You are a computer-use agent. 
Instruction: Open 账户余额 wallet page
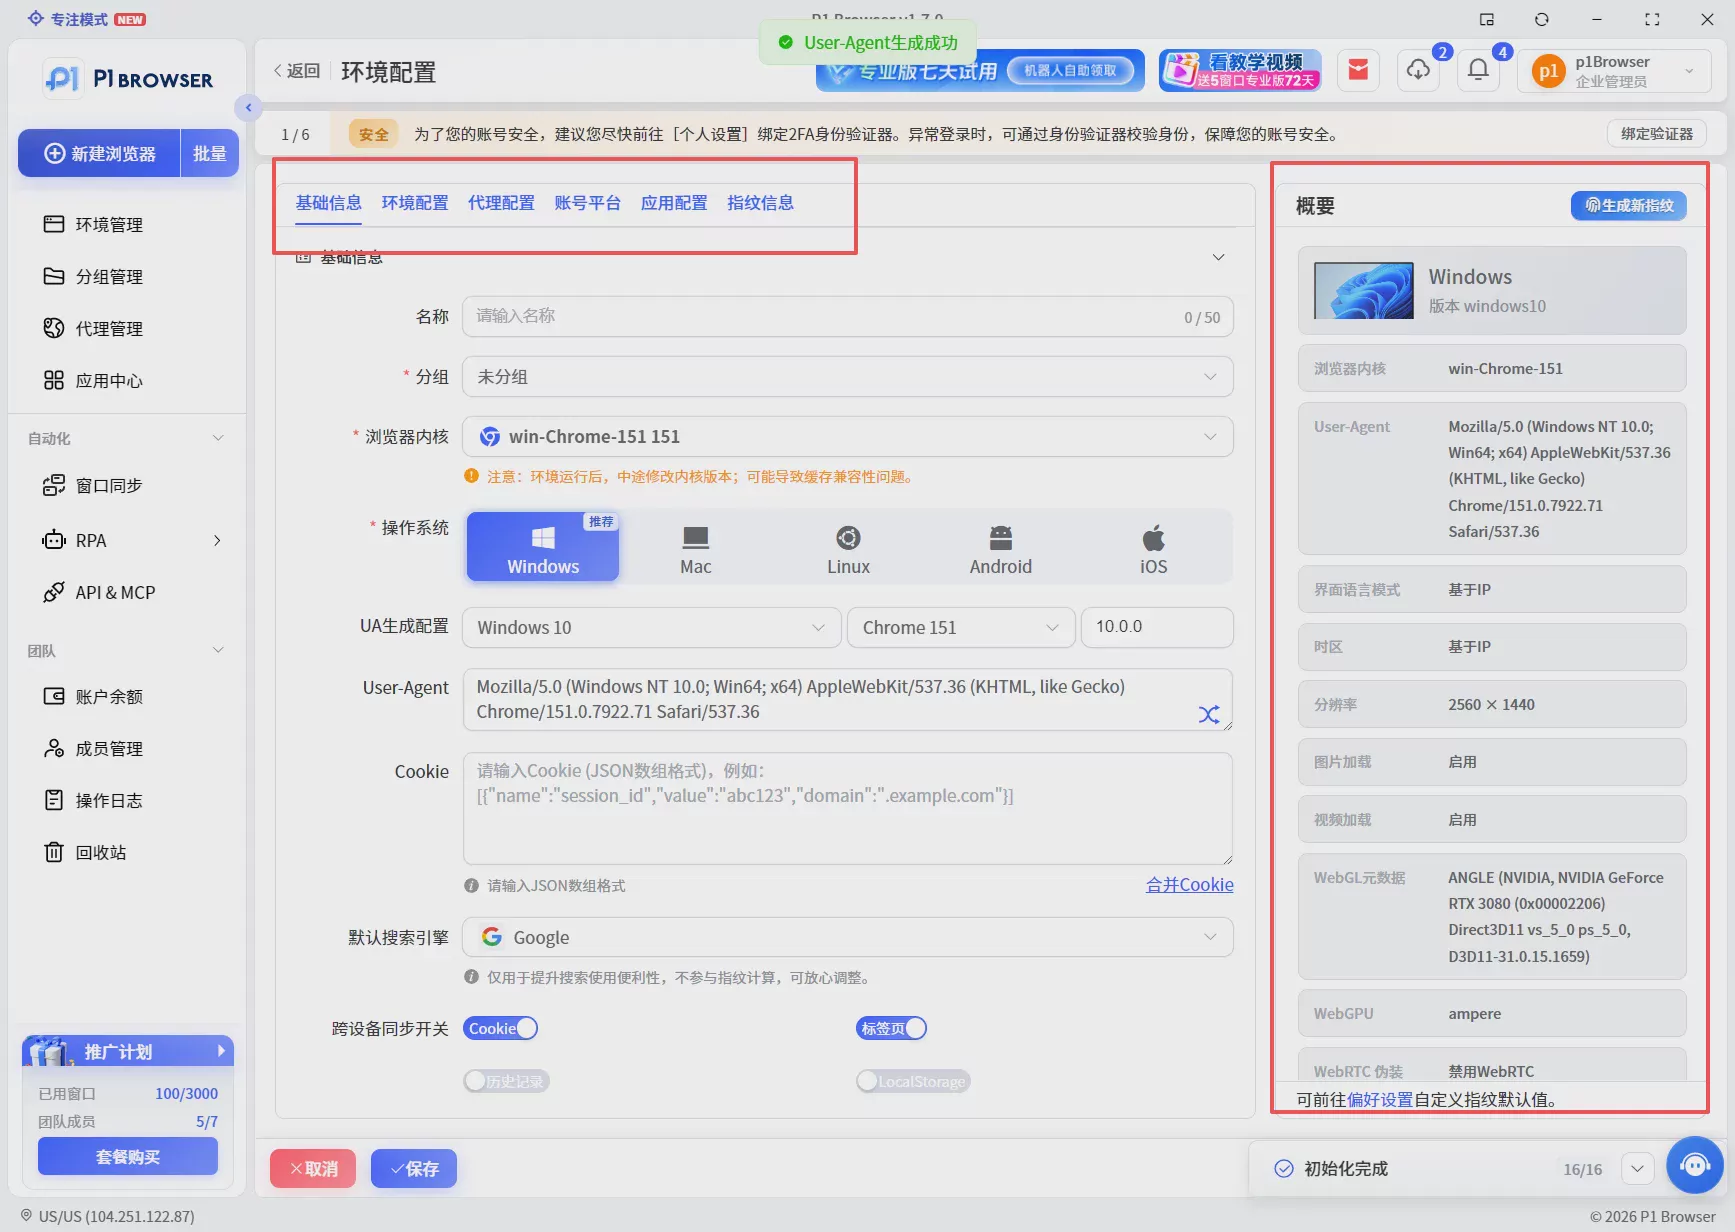click(x=93, y=696)
